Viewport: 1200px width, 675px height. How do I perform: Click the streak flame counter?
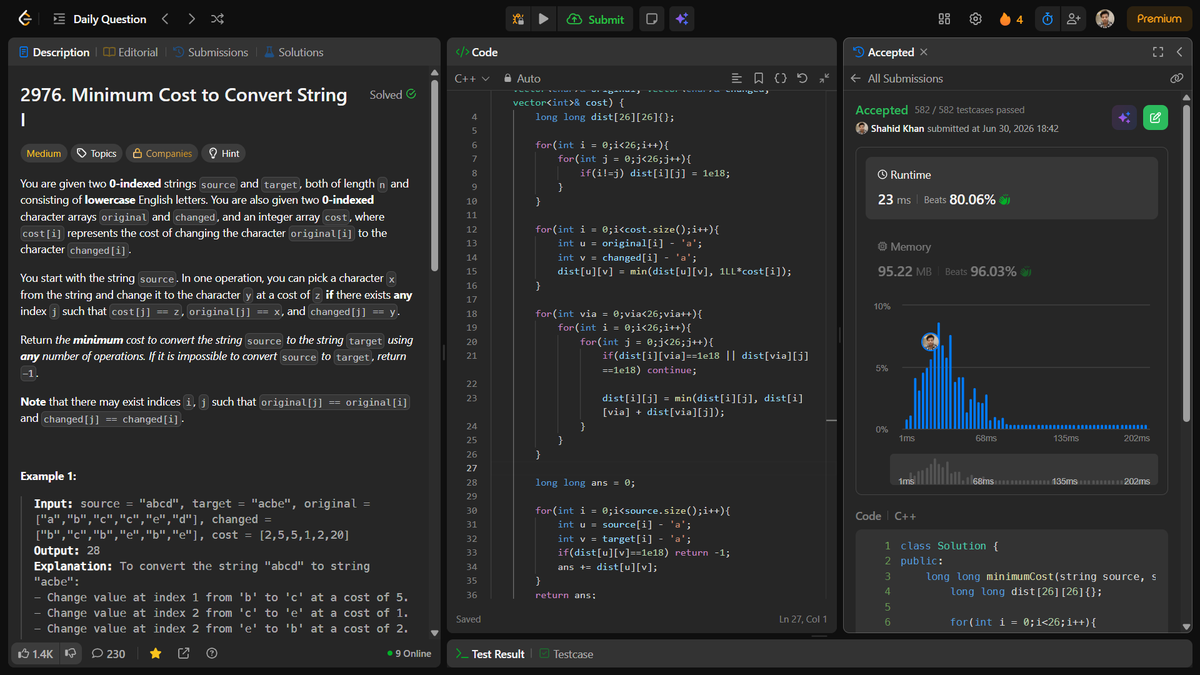(x=1010, y=19)
